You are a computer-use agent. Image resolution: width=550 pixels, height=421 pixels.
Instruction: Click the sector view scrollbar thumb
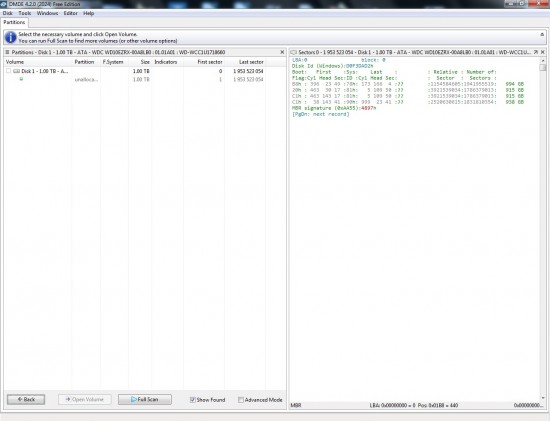click(543, 67)
